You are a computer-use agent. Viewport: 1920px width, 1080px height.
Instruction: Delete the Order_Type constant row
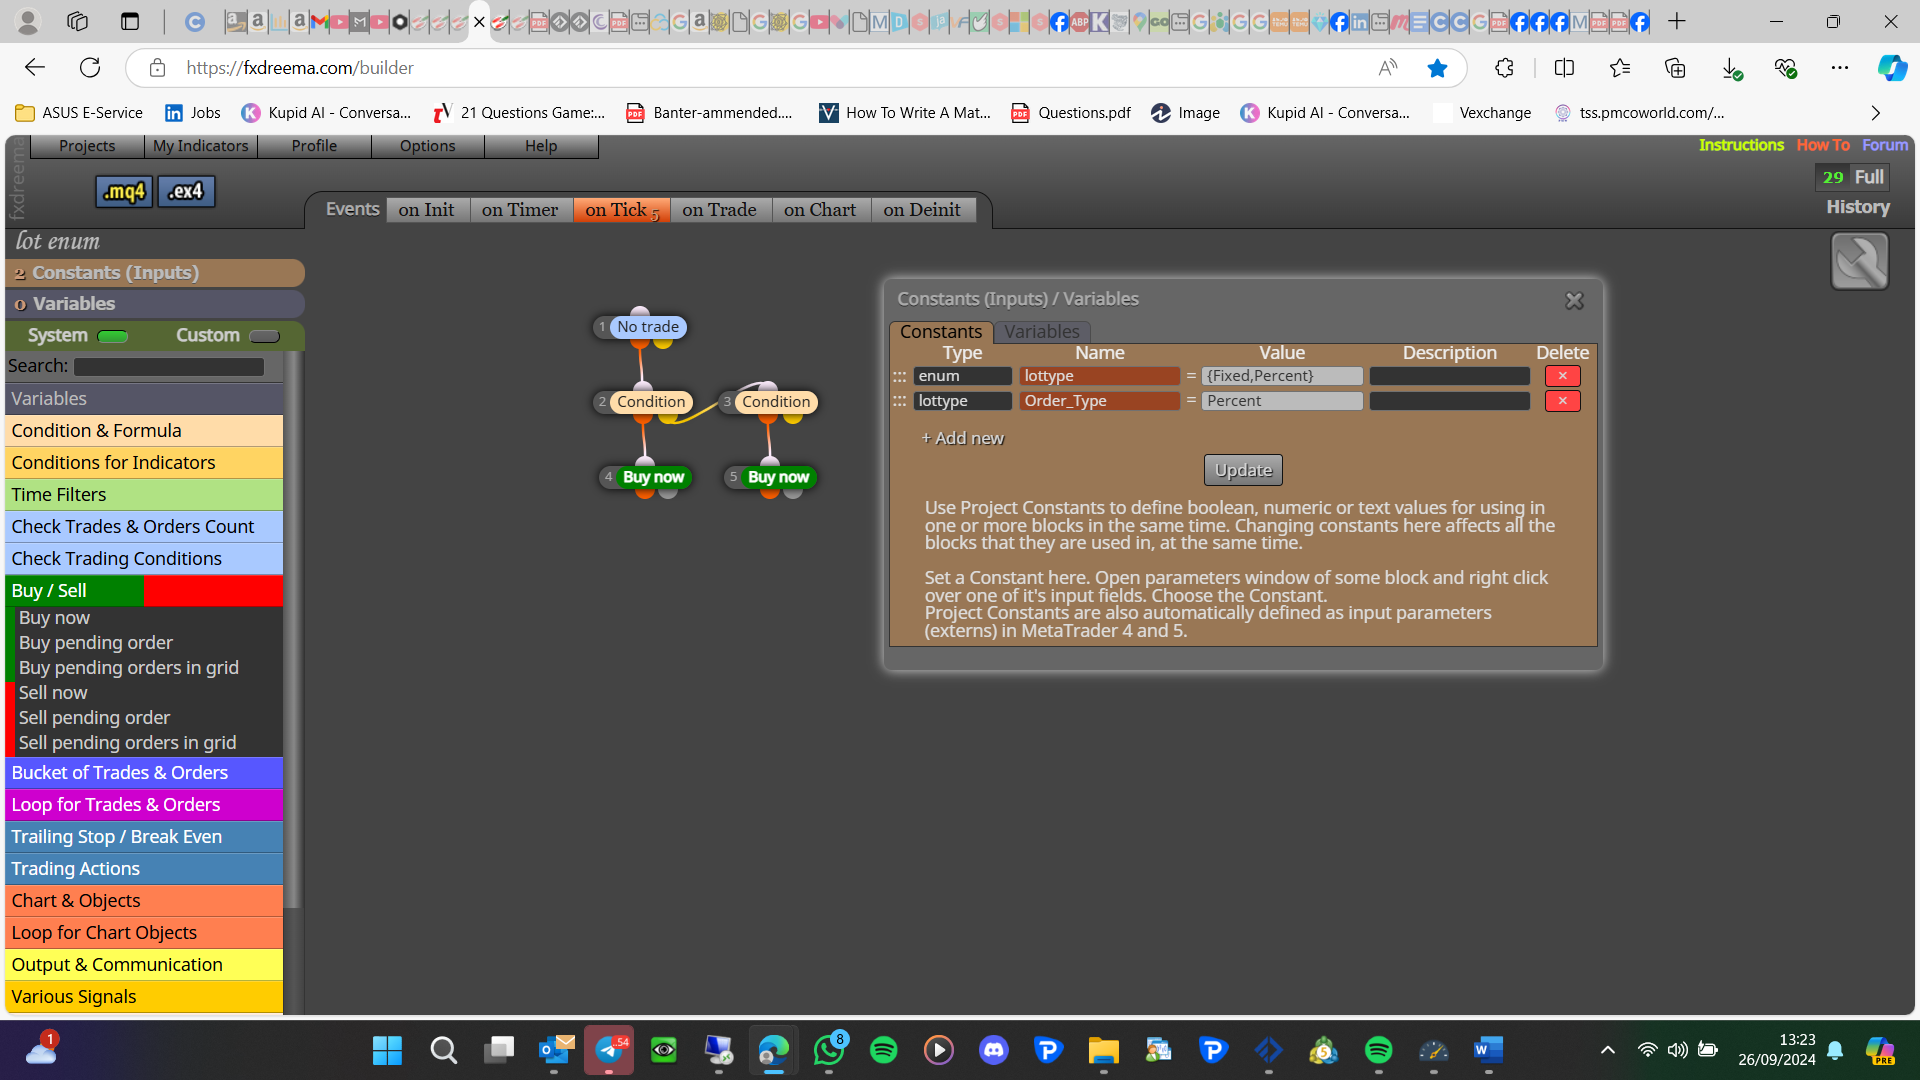[1562, 401]
